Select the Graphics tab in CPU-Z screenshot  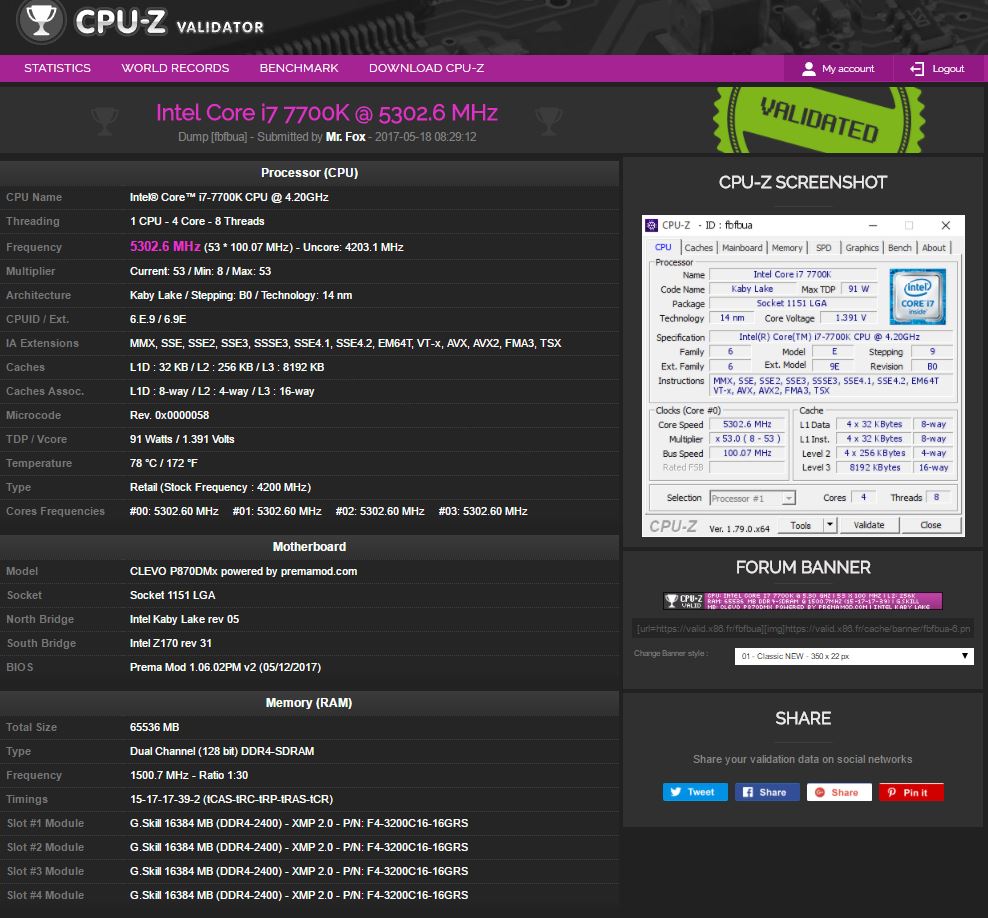pos(861,248)
